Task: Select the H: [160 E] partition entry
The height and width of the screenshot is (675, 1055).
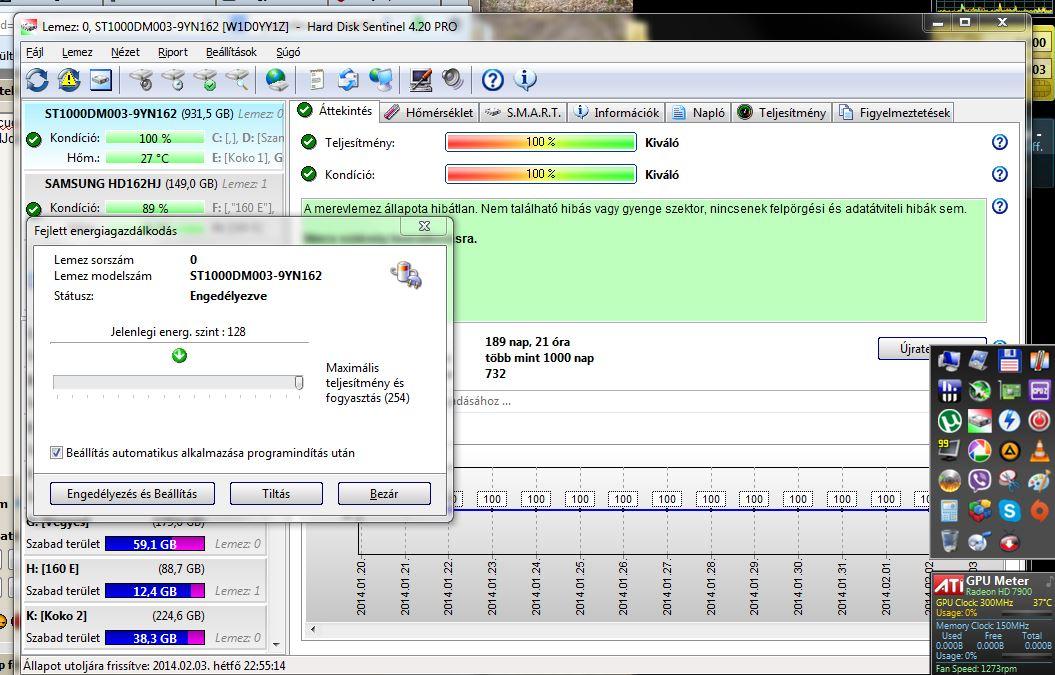Action: coord(145,579)
